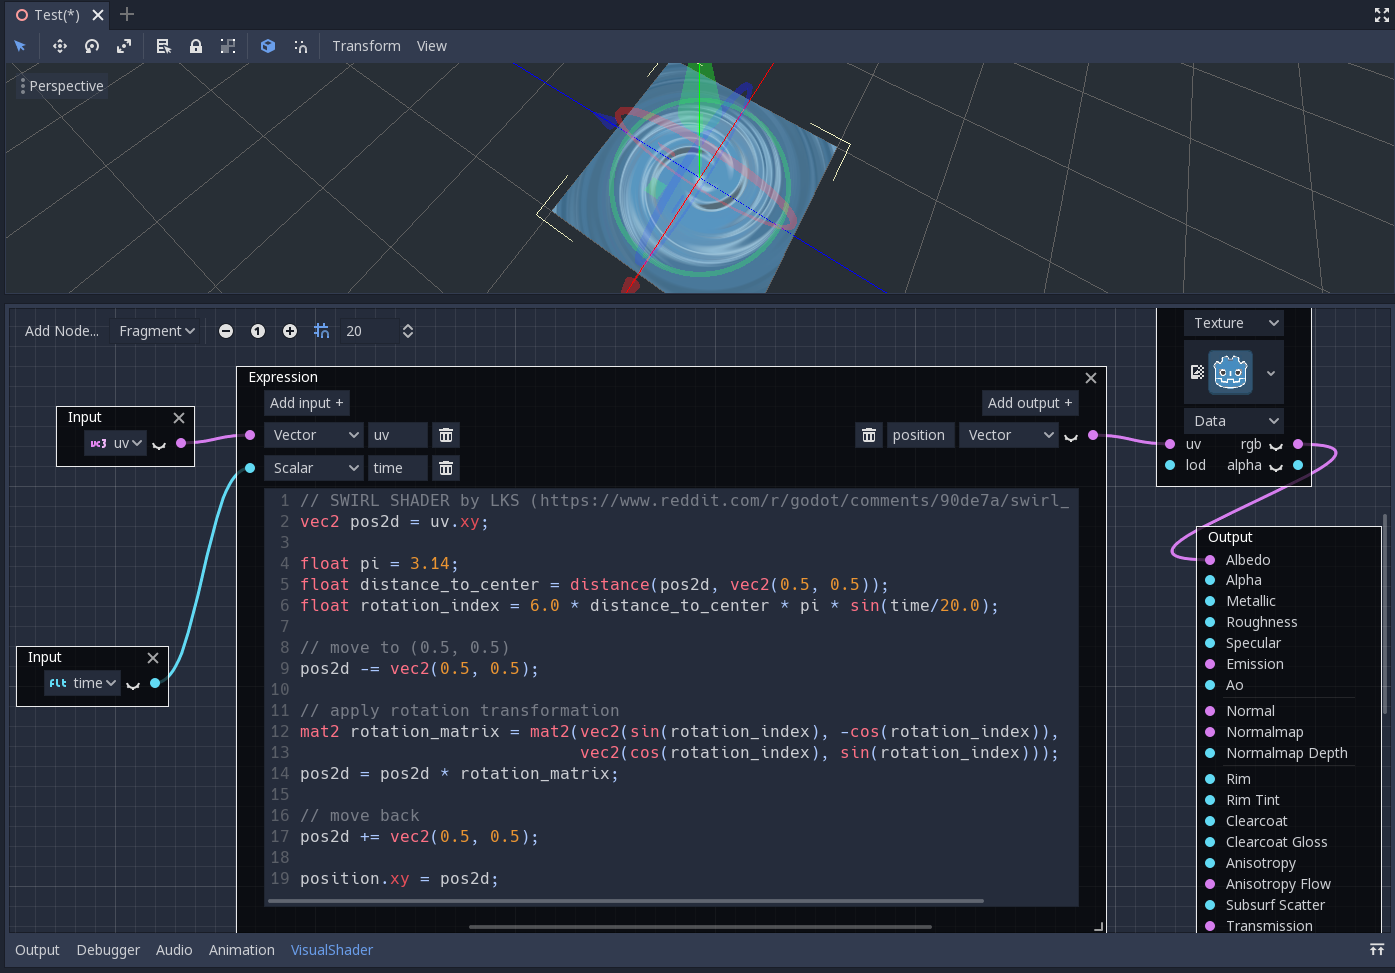
Task: Switch to the Debugger bottom panel tab
Action: tap(108, 950)
